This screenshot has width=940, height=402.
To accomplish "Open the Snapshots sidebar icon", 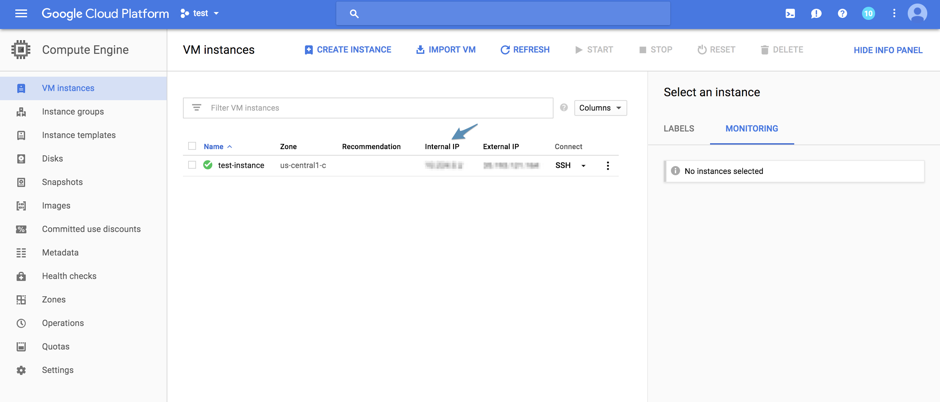I will pyautogui.click(x=21, y=182).
